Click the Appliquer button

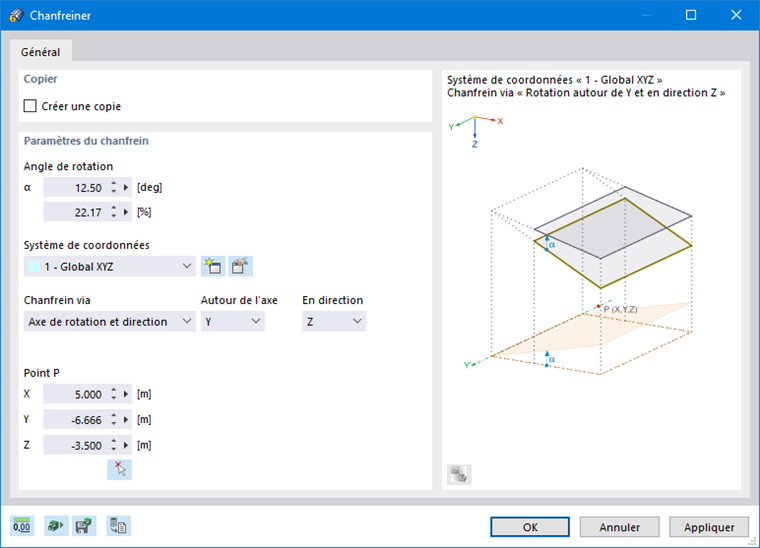tap(709, 527)
